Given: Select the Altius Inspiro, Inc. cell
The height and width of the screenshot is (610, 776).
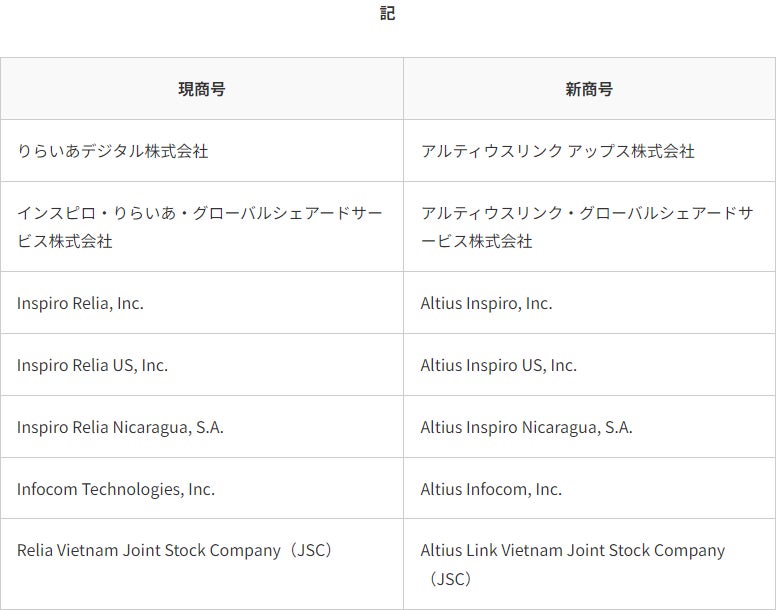Looking at the screenshot, I should (486, 303).
